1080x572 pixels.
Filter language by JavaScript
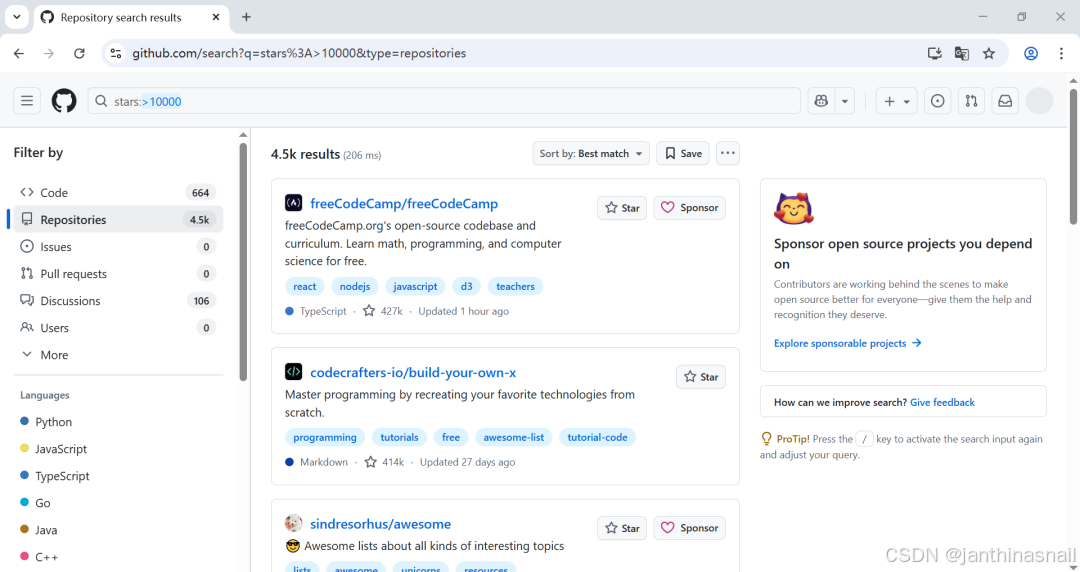click(54, 449)
